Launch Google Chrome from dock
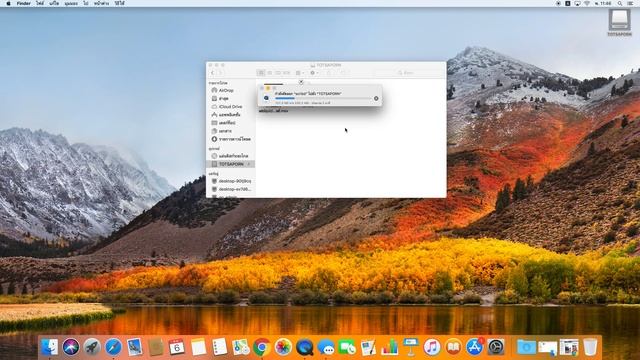Image resolution: width=640 pixels, height=360 pixels. 262,347
